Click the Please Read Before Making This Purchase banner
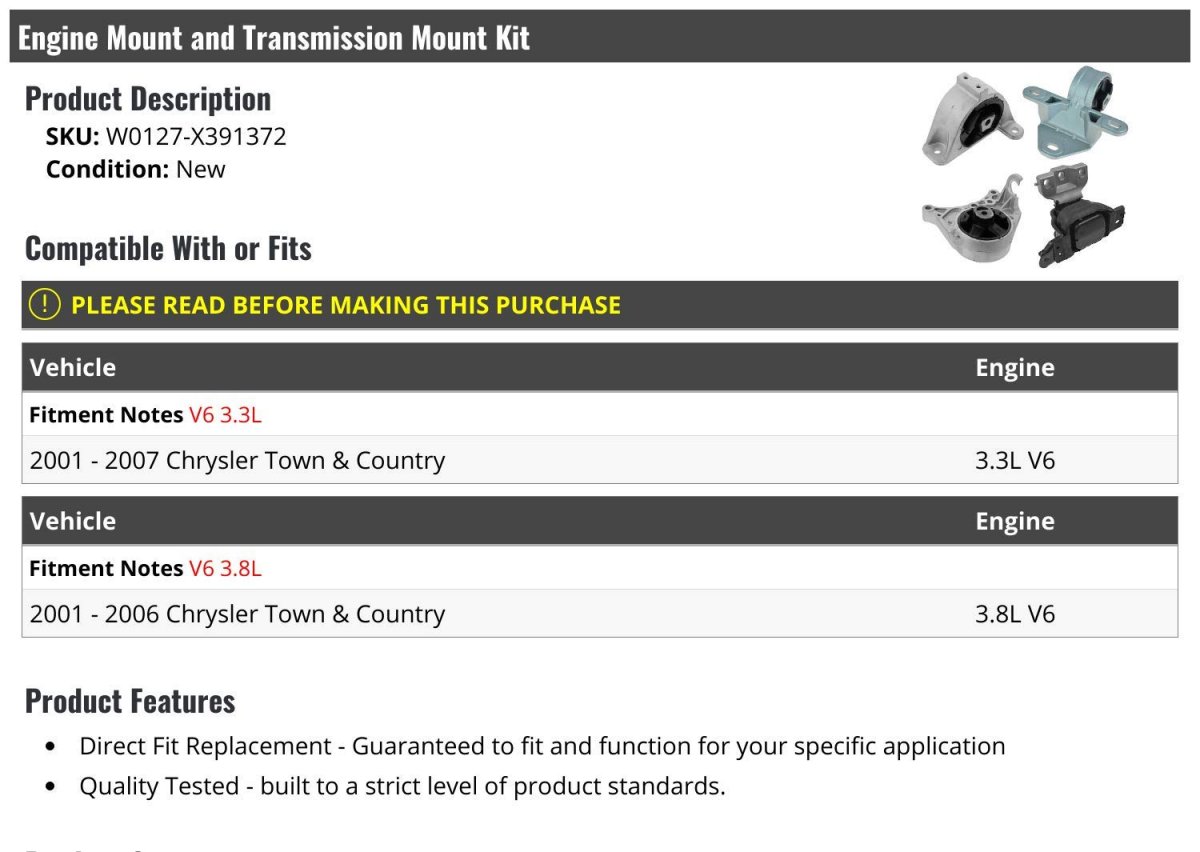The height and width of the screenshot is (852, 1200). (600, 305)
